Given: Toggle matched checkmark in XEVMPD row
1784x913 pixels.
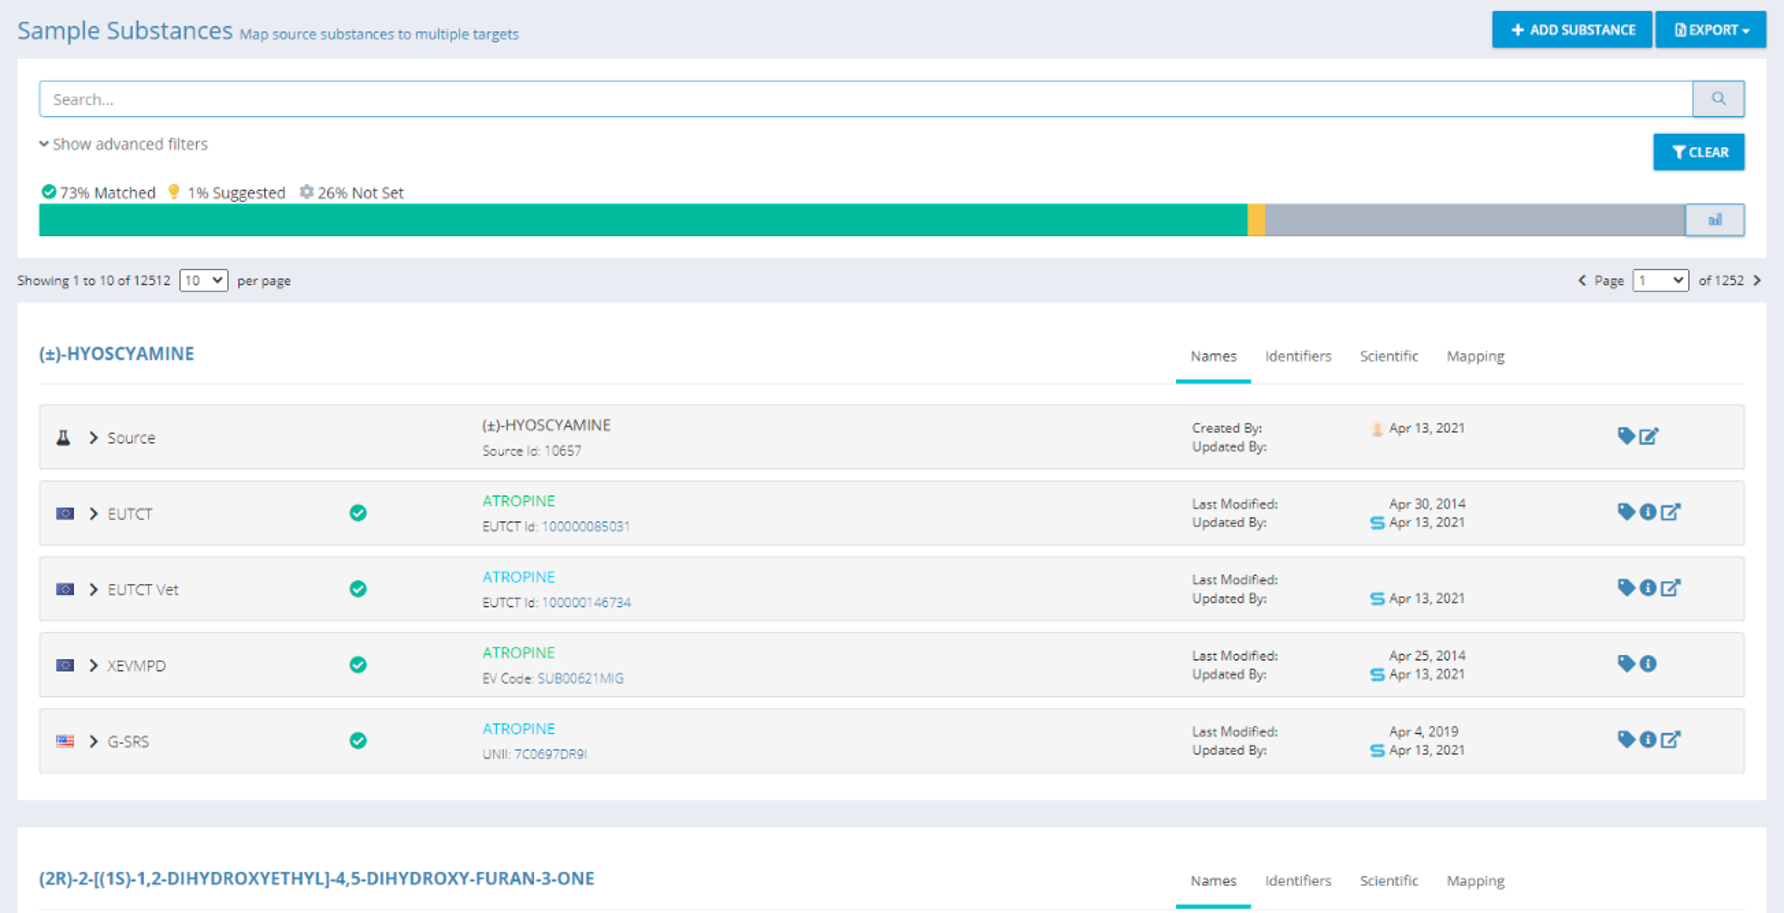Looking at the screenshot, I should pos(358,665).
